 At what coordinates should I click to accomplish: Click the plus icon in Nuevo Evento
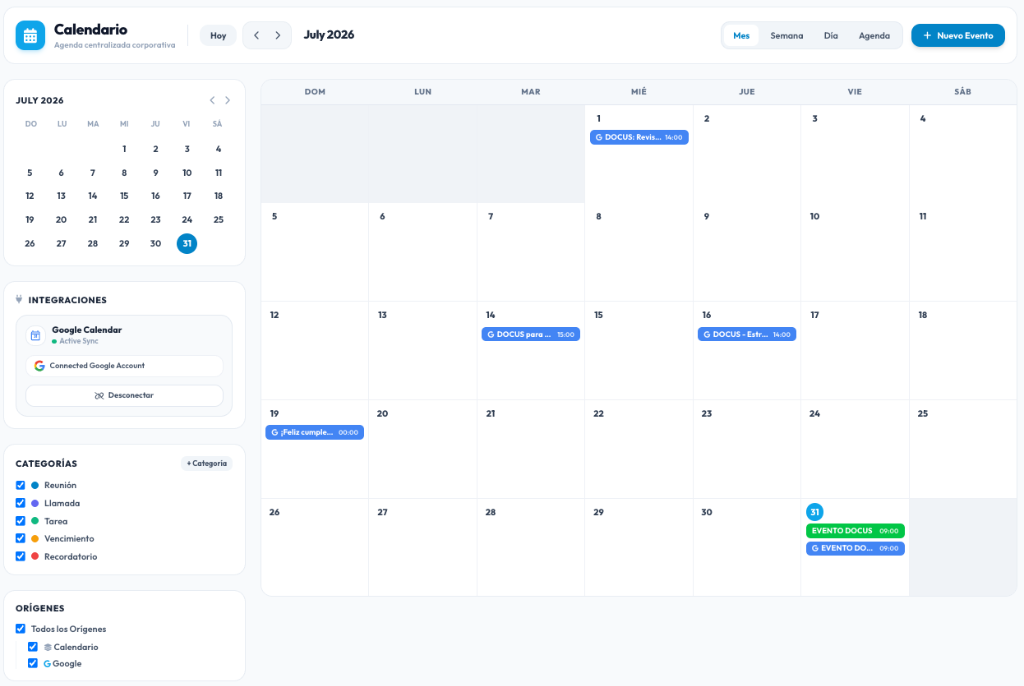927,35
